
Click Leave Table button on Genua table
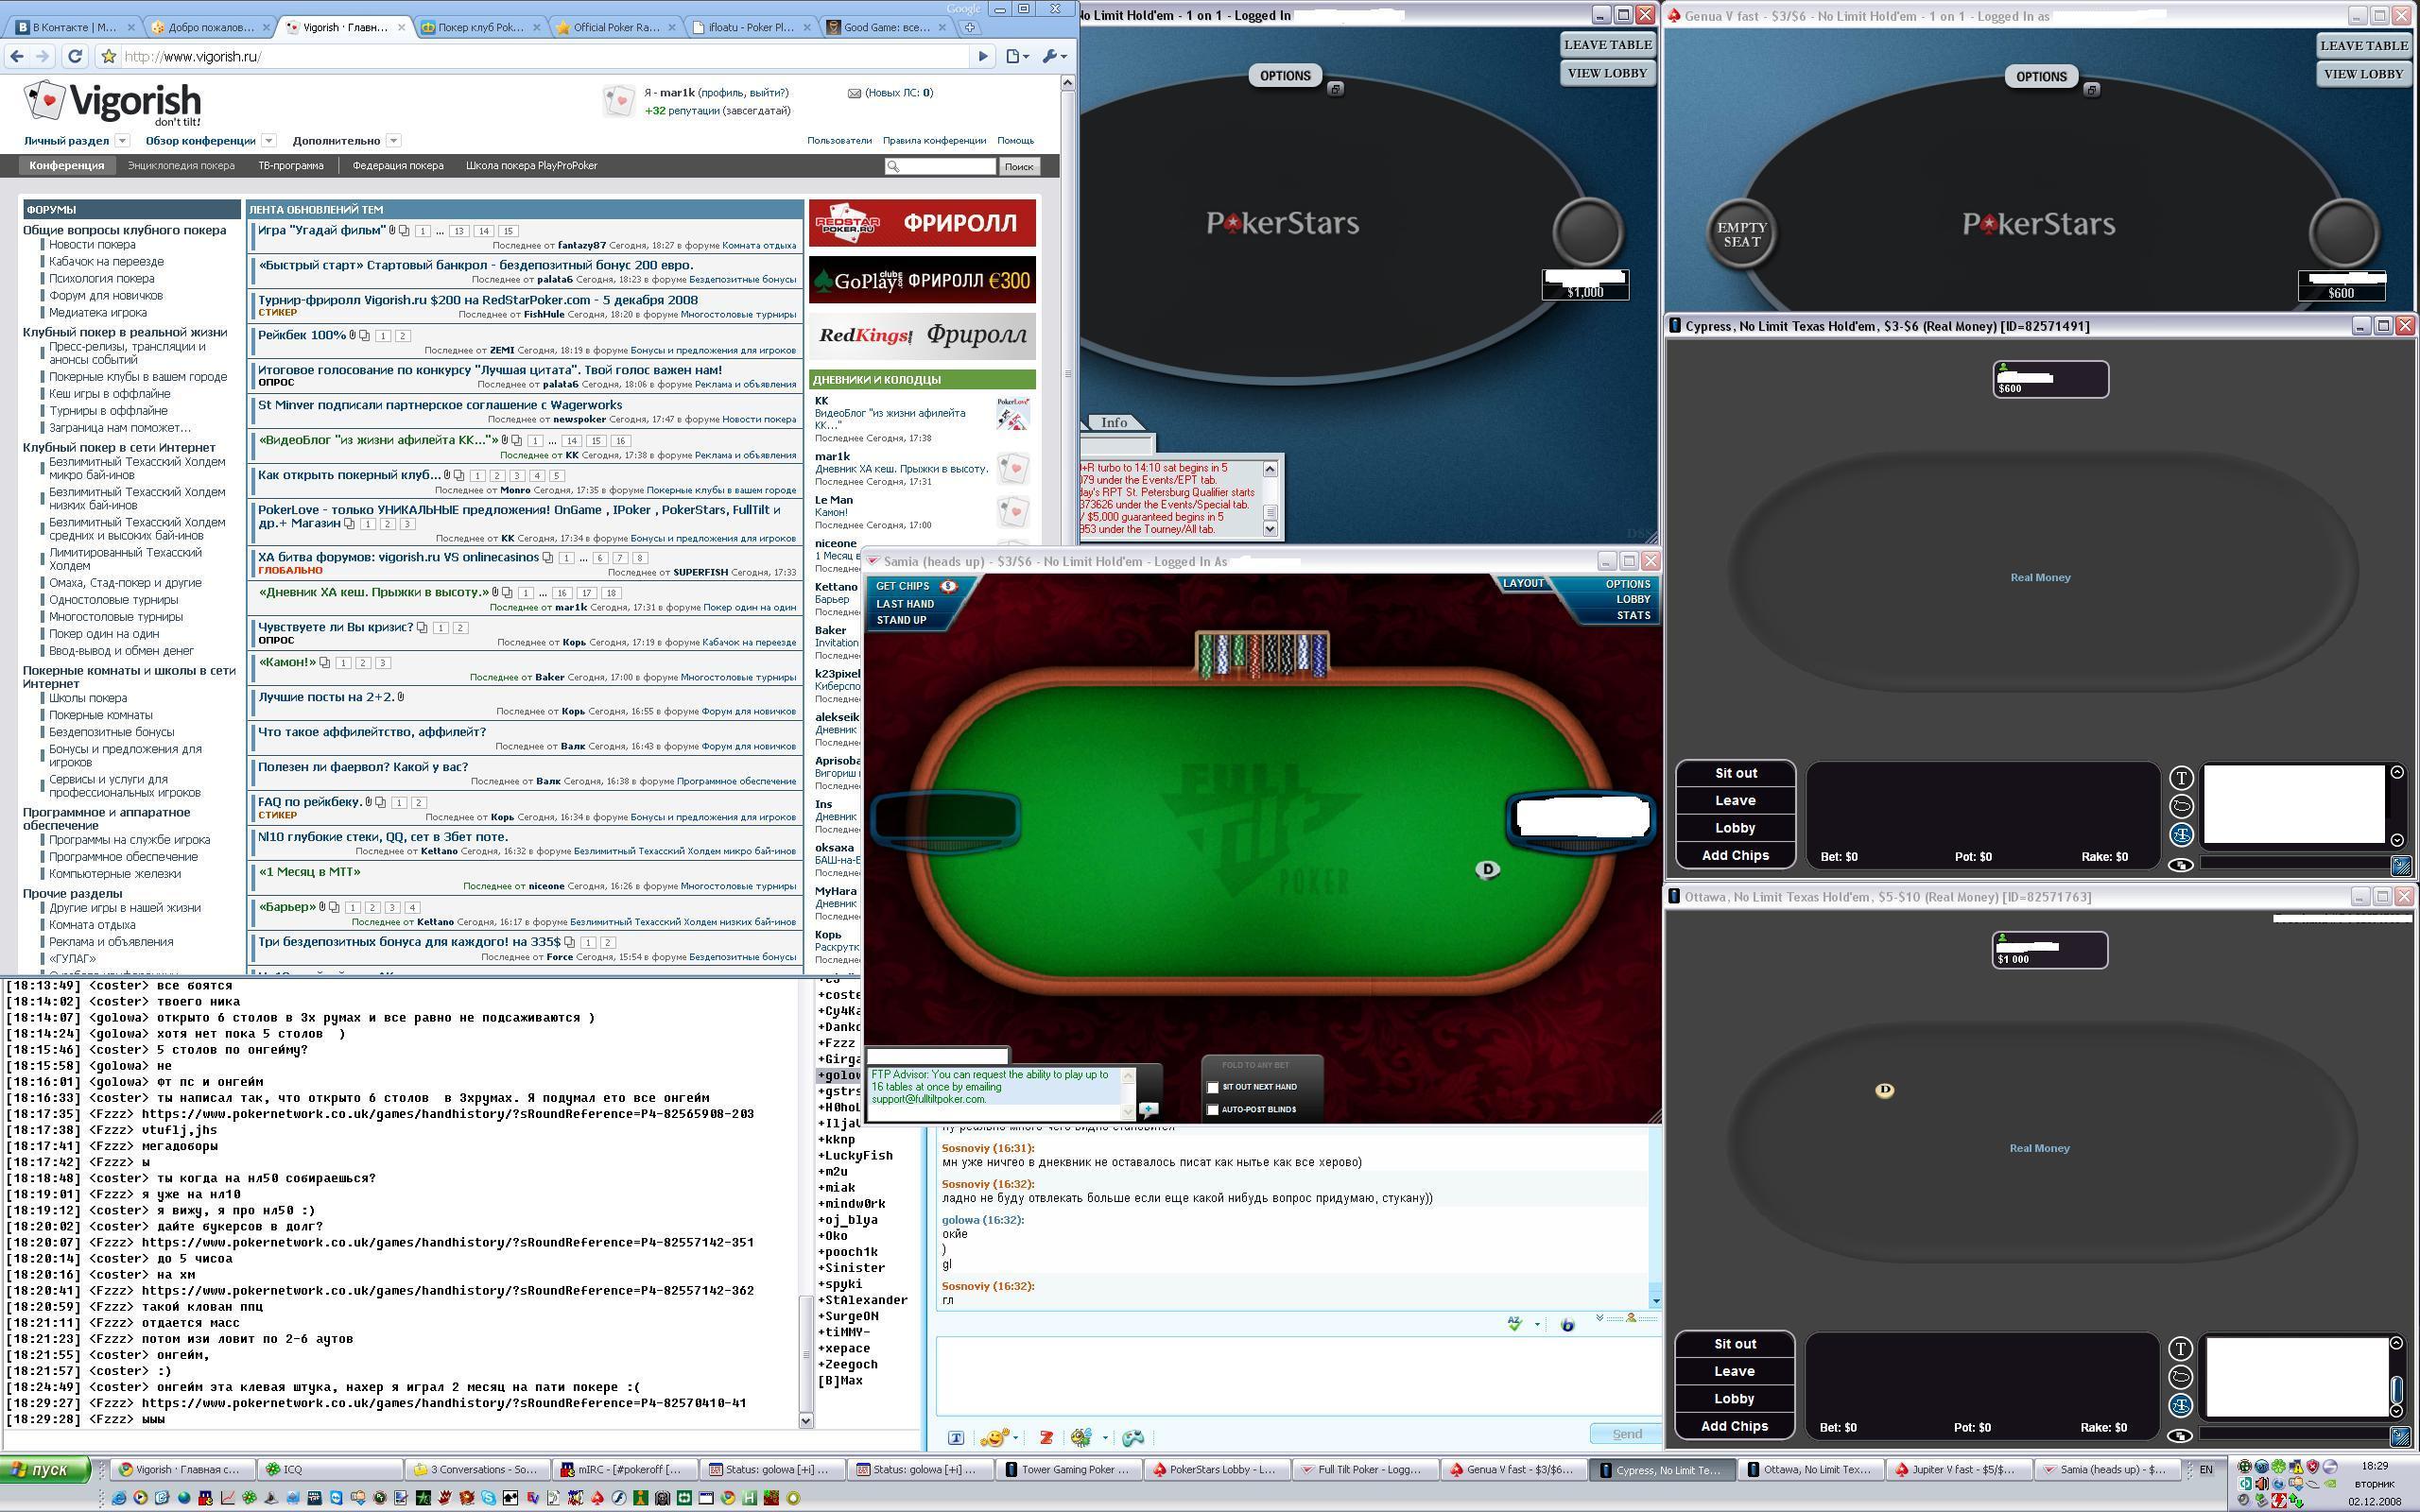(x=2363, y=45)
